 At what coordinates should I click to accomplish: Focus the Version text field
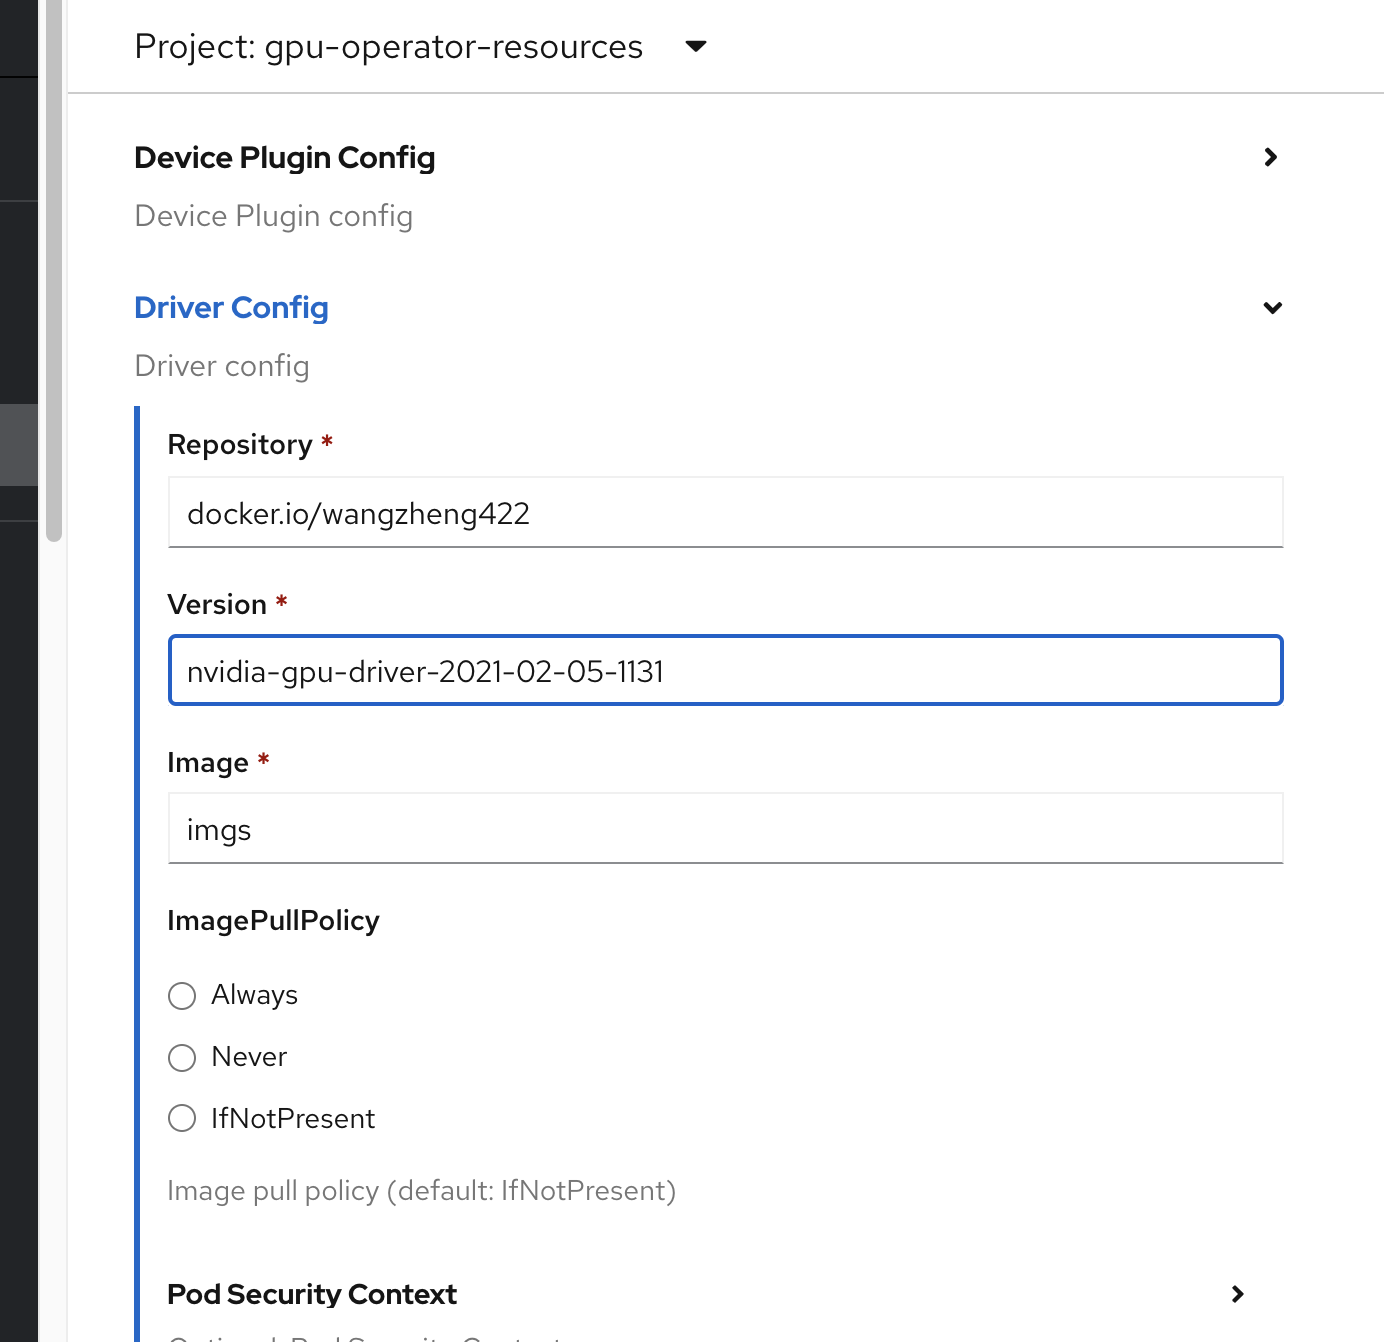point(725,671)
